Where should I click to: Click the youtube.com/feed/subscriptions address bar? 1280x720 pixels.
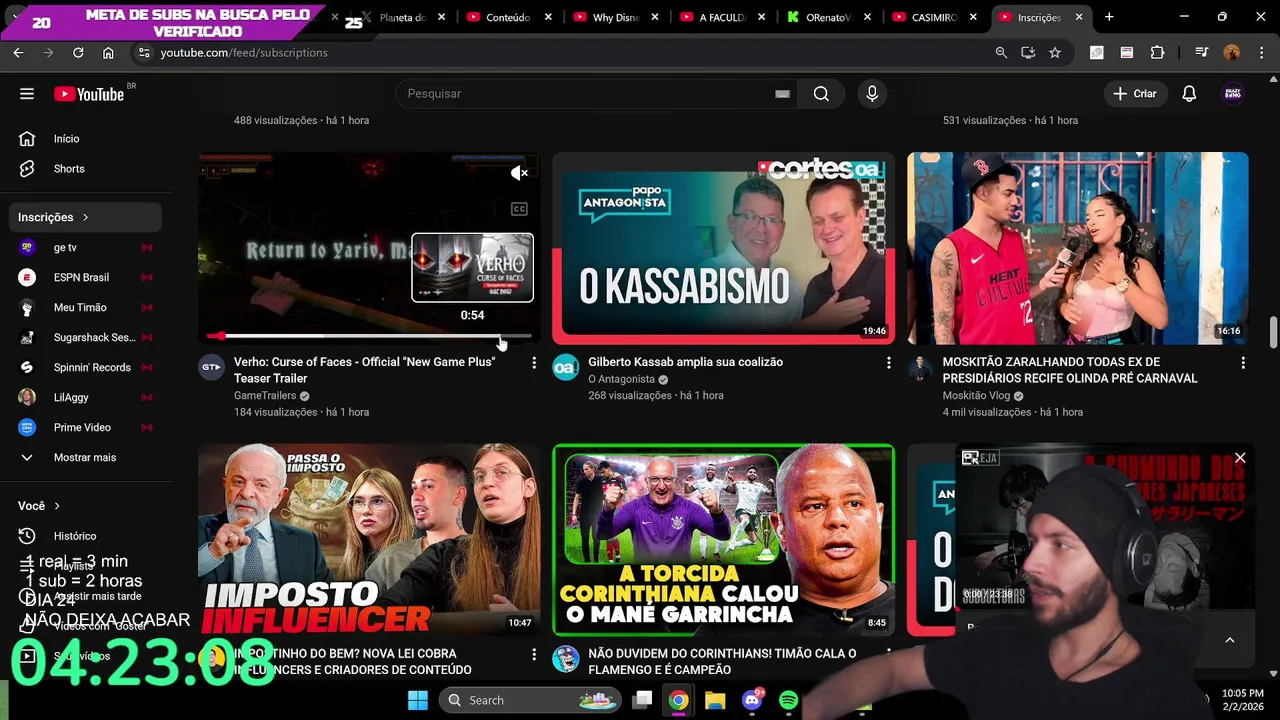(x=244, y=53)
